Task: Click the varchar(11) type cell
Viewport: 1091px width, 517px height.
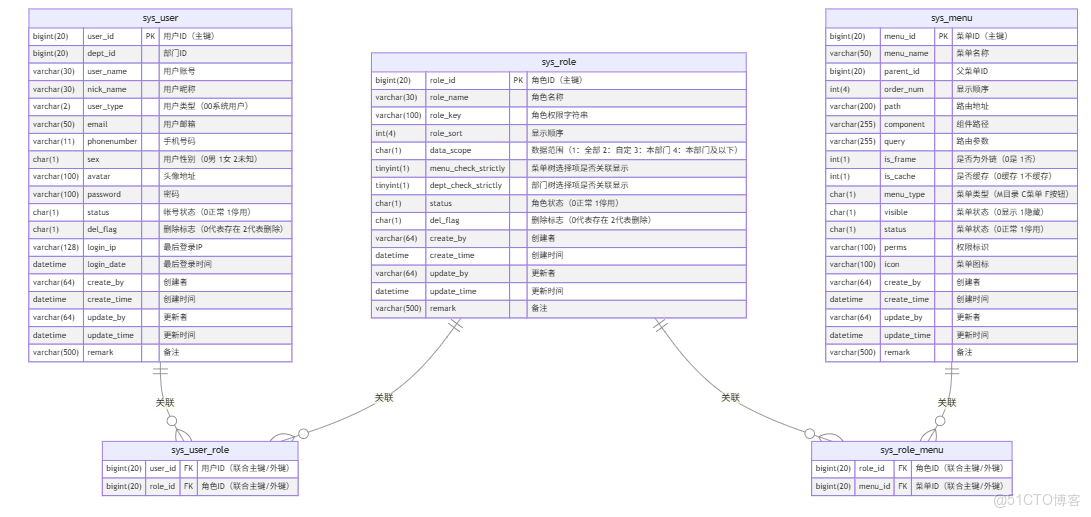Action: coord(56,141)
